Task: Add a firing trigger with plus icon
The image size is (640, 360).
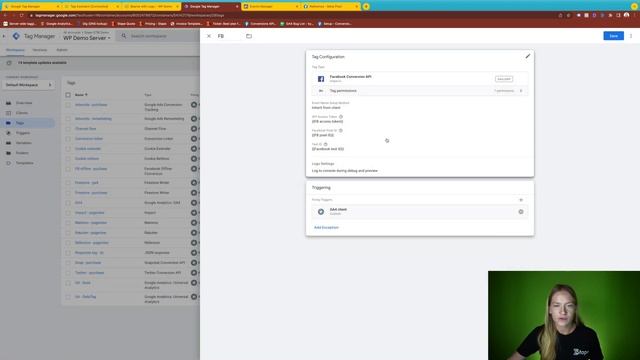Action: (521, 200)
